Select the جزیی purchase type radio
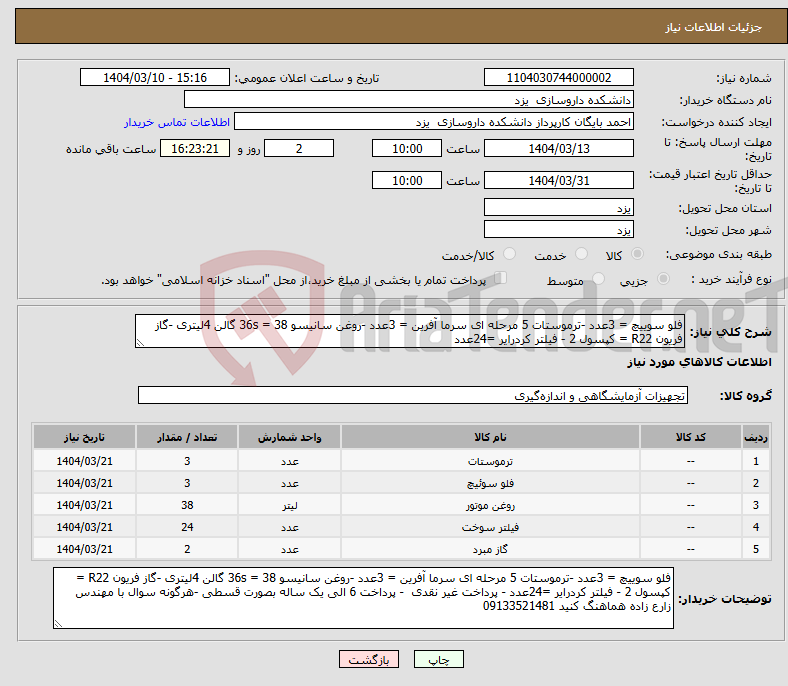Viewport: 788px width, 686px height. (x=663, y=278)
